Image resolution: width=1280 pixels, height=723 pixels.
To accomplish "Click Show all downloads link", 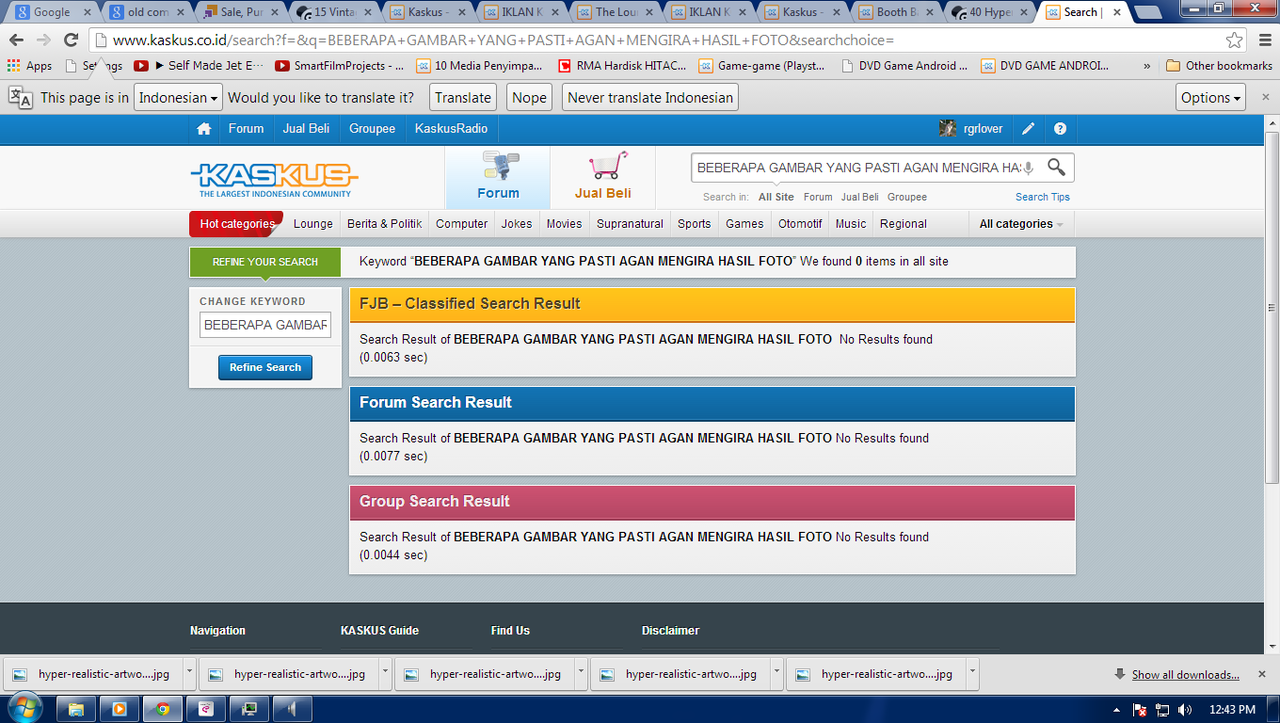I will click(x=1185, y=675).
